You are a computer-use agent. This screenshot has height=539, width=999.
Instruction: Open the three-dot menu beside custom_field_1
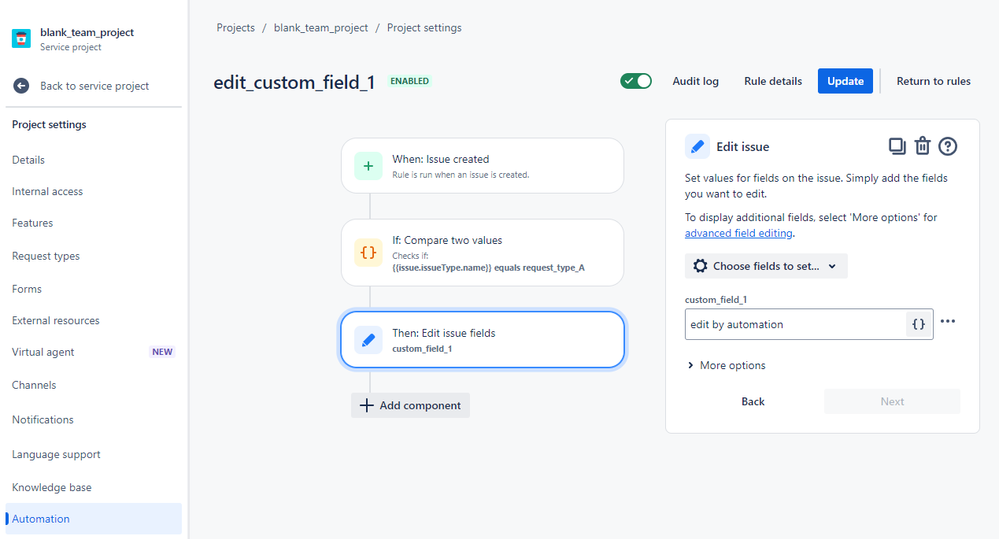coord(947,321)
